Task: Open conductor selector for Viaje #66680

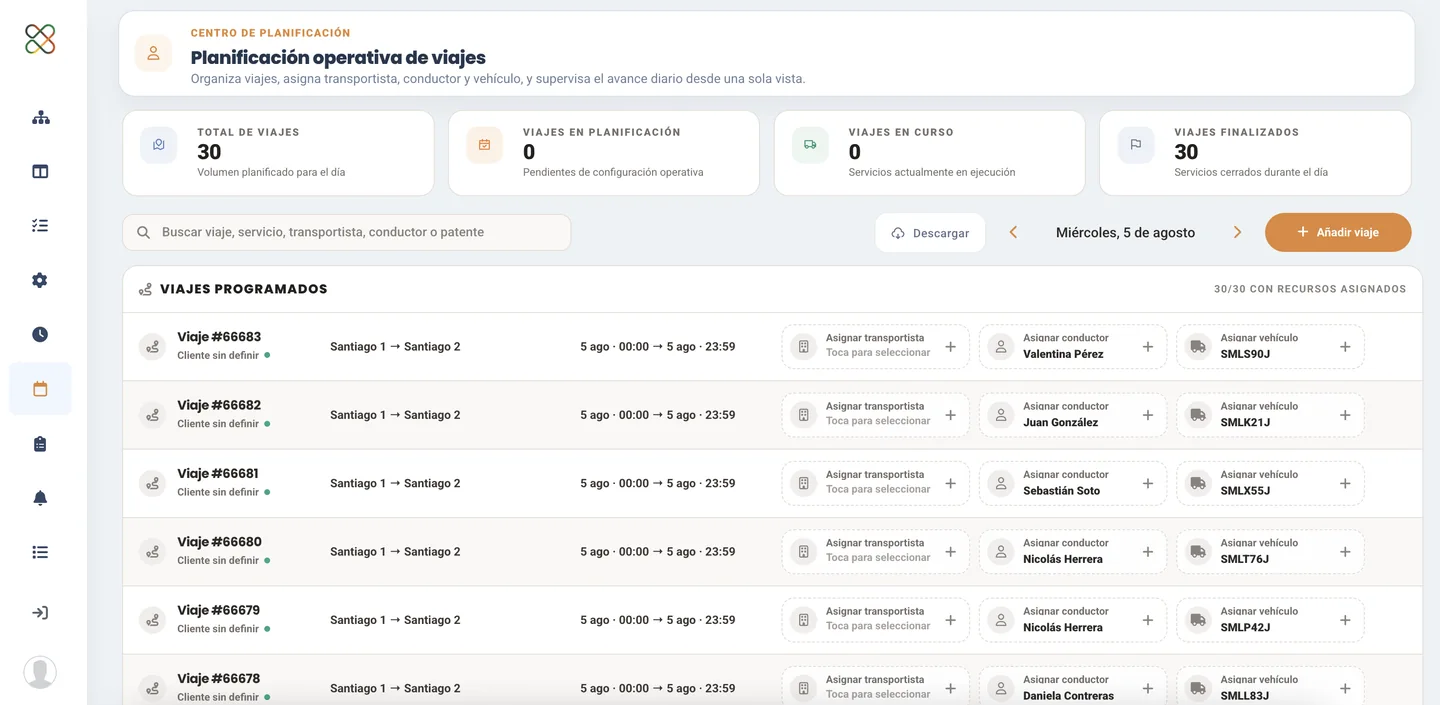Action: (1072, 552)
